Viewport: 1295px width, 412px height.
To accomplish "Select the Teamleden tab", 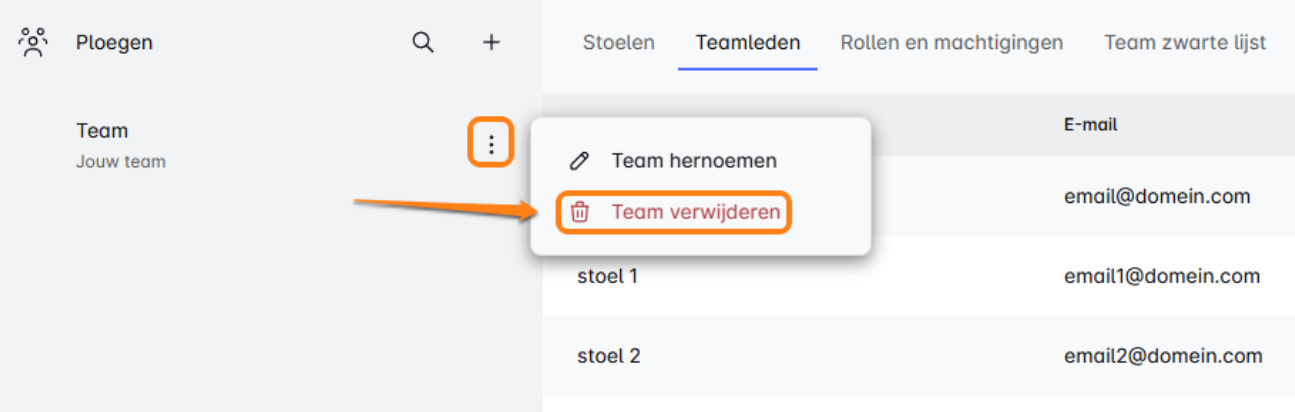I will [x=748, y=42].
